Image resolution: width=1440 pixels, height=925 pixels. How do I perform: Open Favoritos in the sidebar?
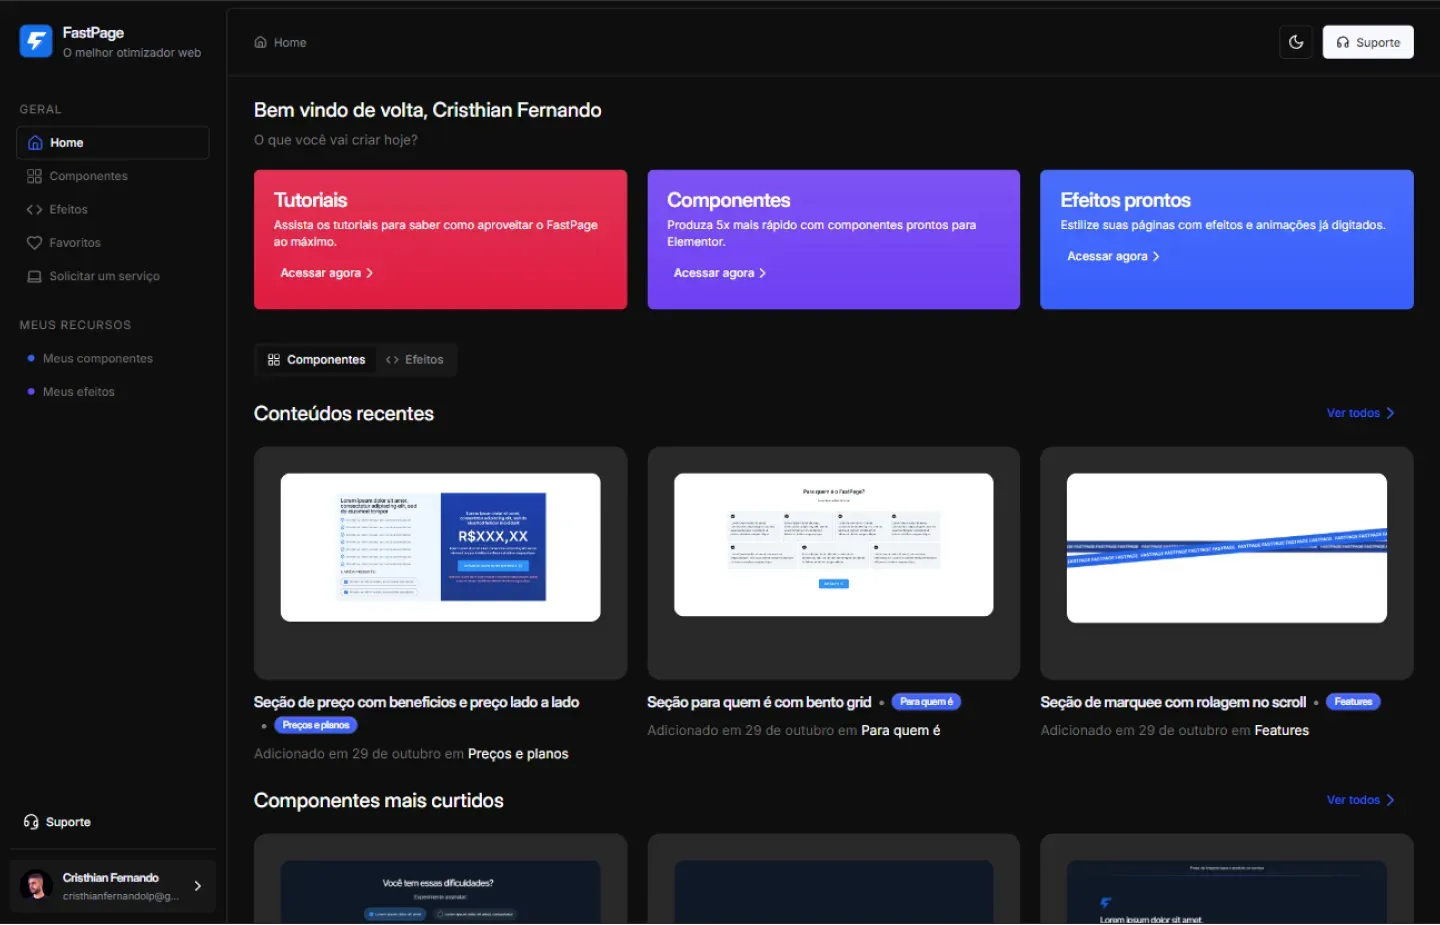click(113, 243)
